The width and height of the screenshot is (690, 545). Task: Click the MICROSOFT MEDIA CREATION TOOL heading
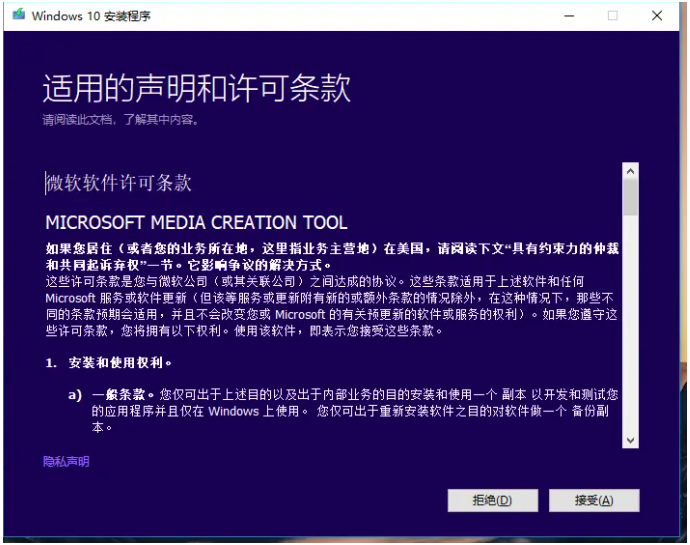(196, 222)
